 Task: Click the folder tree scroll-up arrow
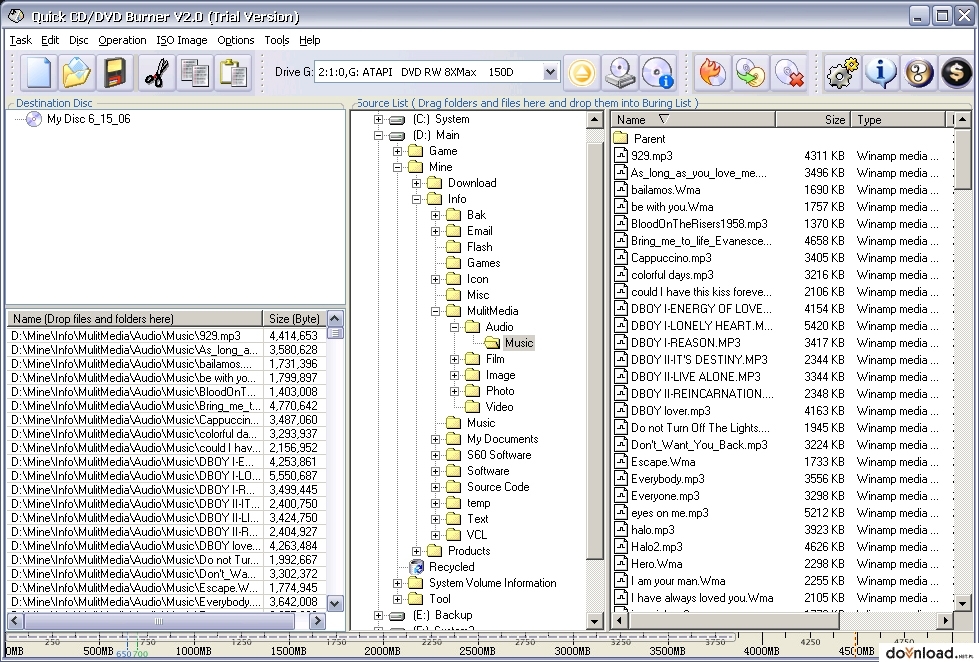[x=594, y=119]
